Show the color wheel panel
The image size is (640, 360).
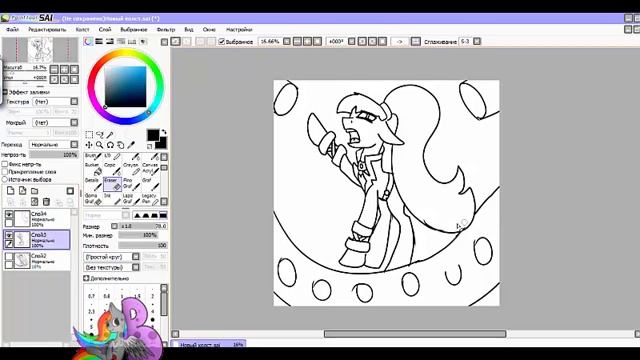tap(88, 42)
